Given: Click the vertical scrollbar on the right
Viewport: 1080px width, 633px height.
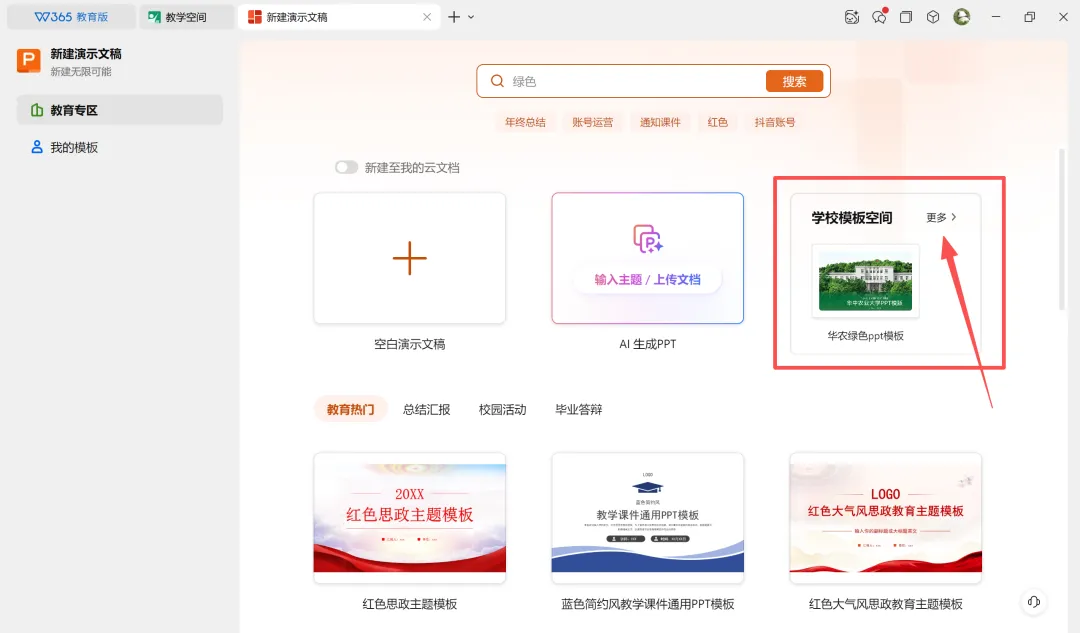Looking at the screenshot, I should coord(1061,229).
